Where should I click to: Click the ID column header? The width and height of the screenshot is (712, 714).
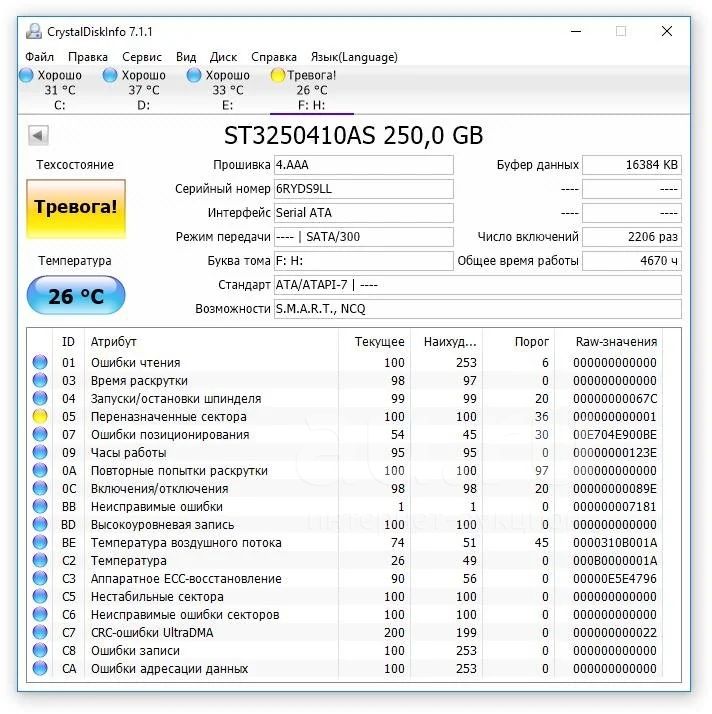pyautogui.click(x=68, y=342)
